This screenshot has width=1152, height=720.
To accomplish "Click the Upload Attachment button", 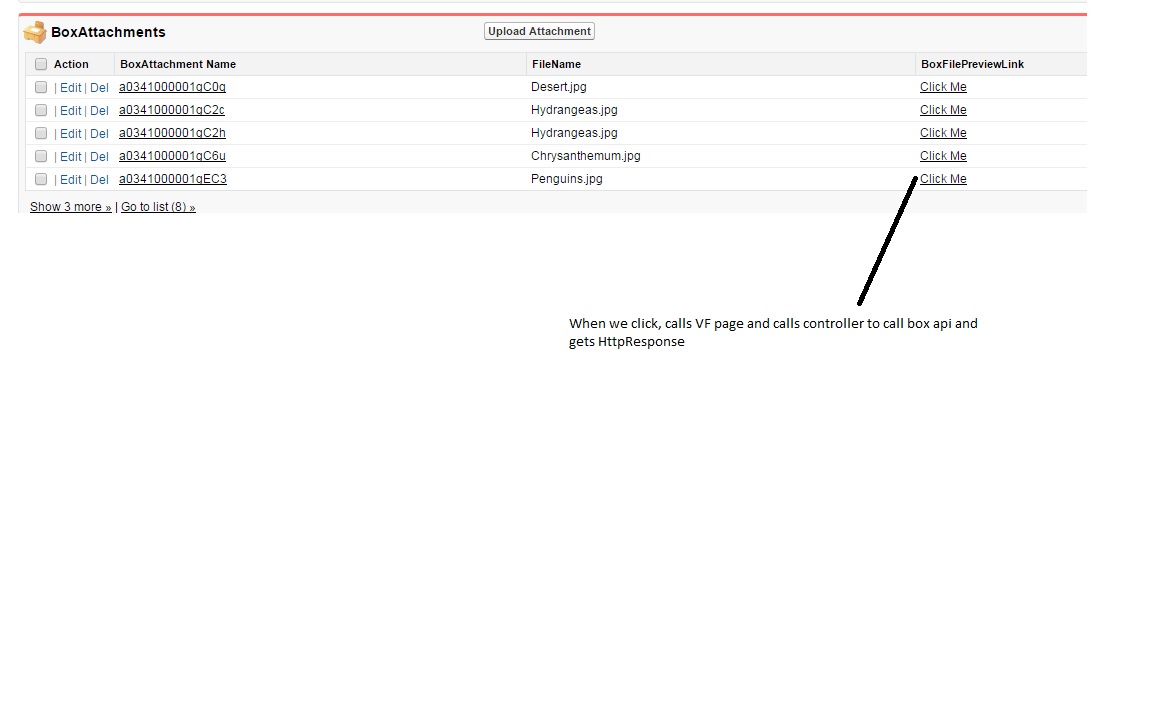I will [539, 31].
